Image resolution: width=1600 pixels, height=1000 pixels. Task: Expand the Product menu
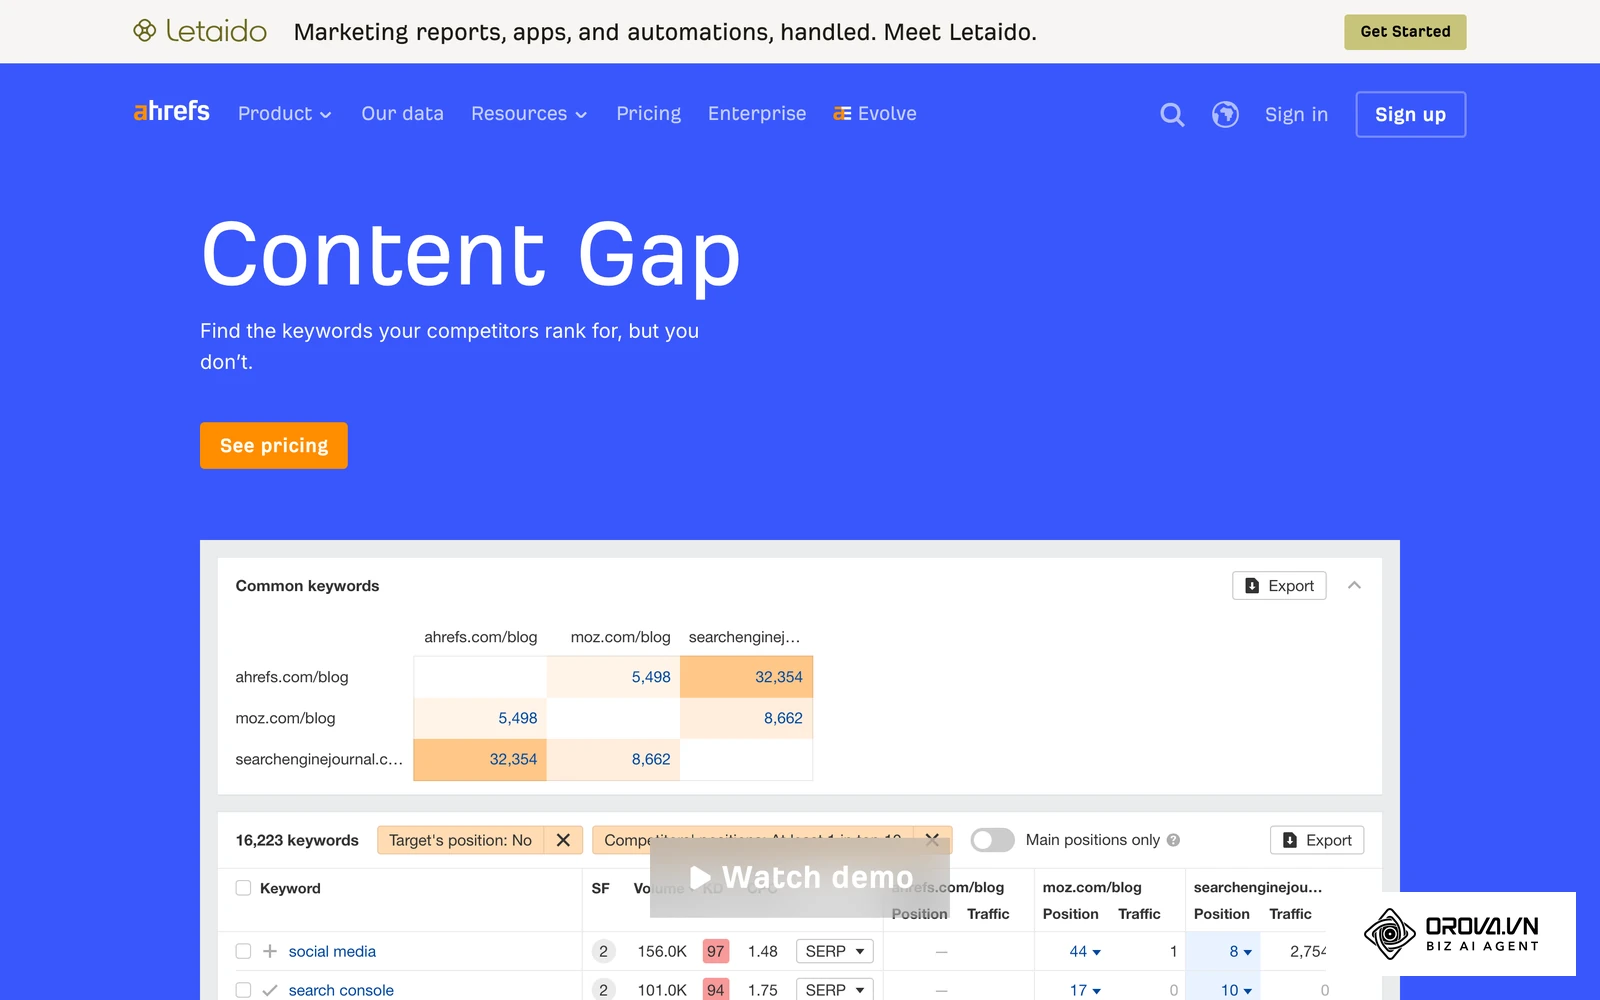point(285,114)
